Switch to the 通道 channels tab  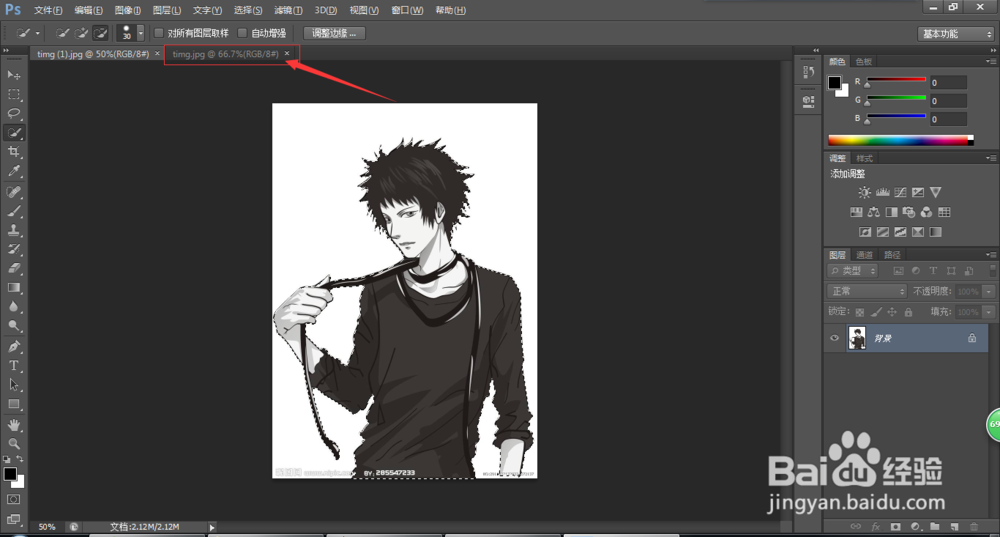pyautogui.click(x=864, y=254)
